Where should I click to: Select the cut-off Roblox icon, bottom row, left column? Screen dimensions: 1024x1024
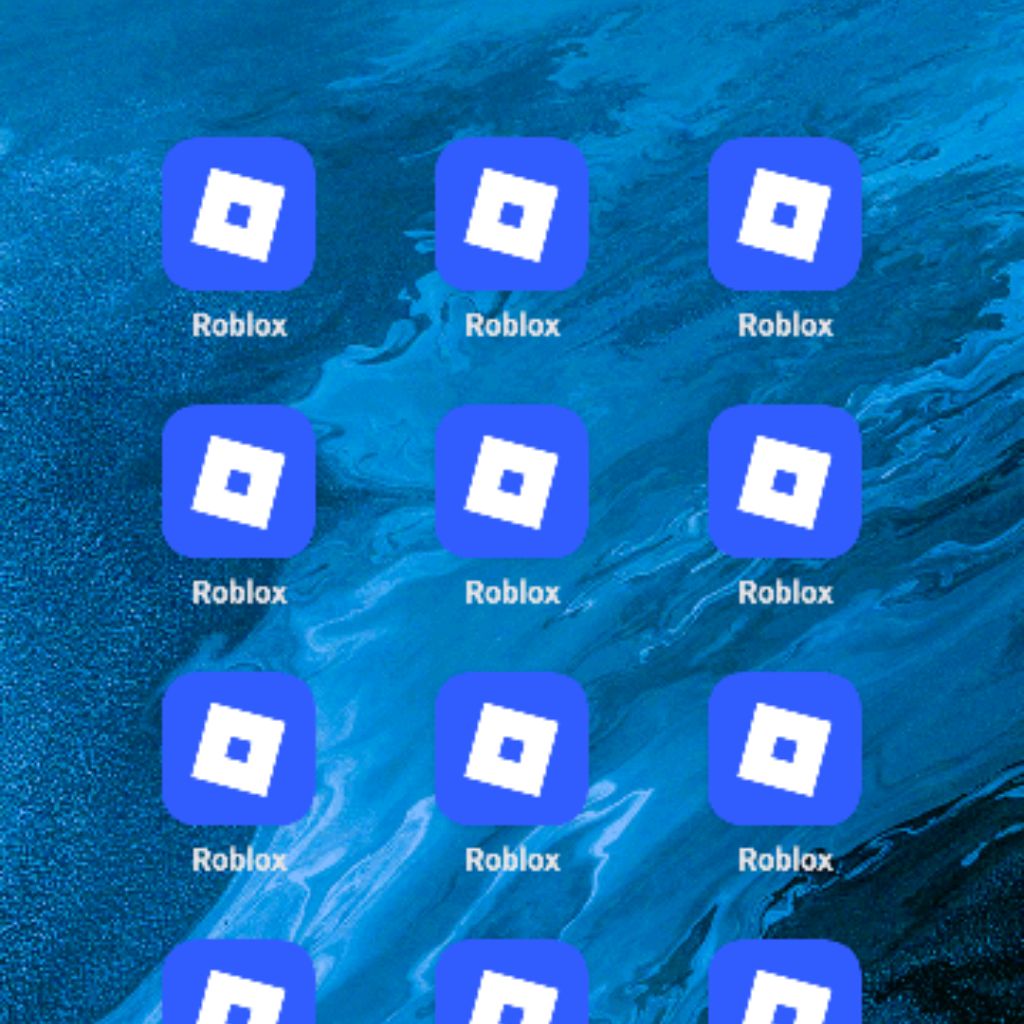pos(239,982)
